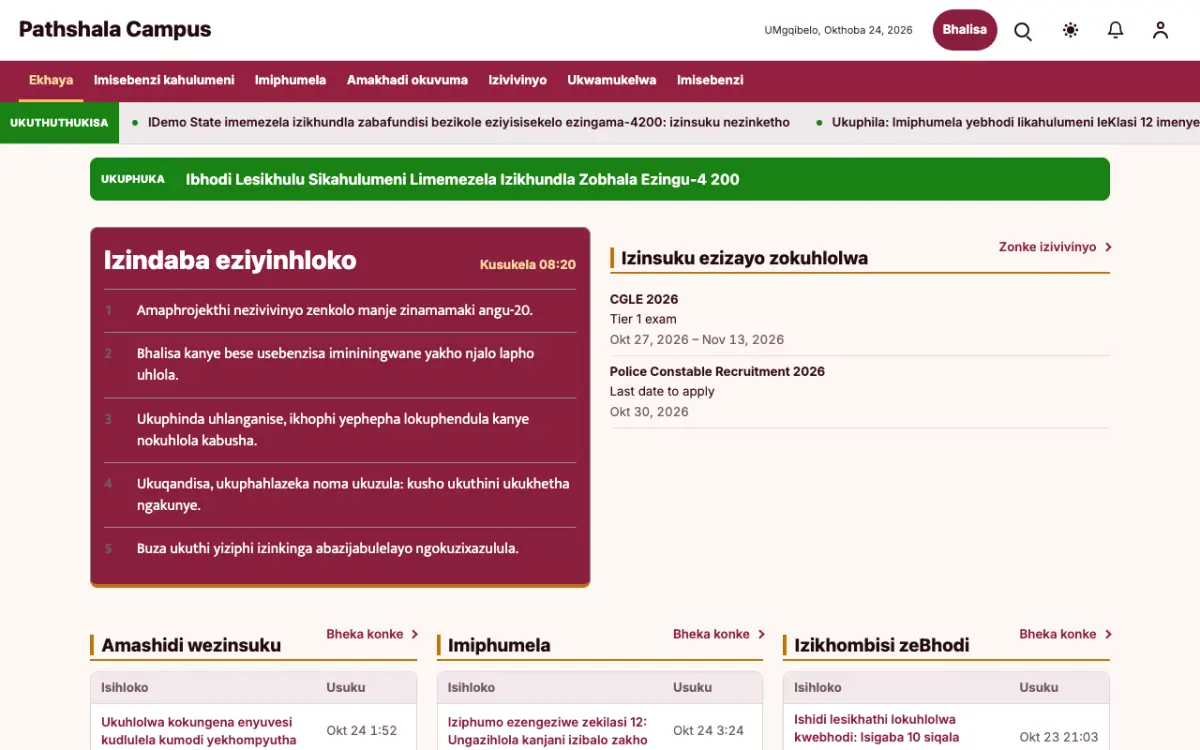Open the green Ukuphuka breaking banner

pos(600,179)
